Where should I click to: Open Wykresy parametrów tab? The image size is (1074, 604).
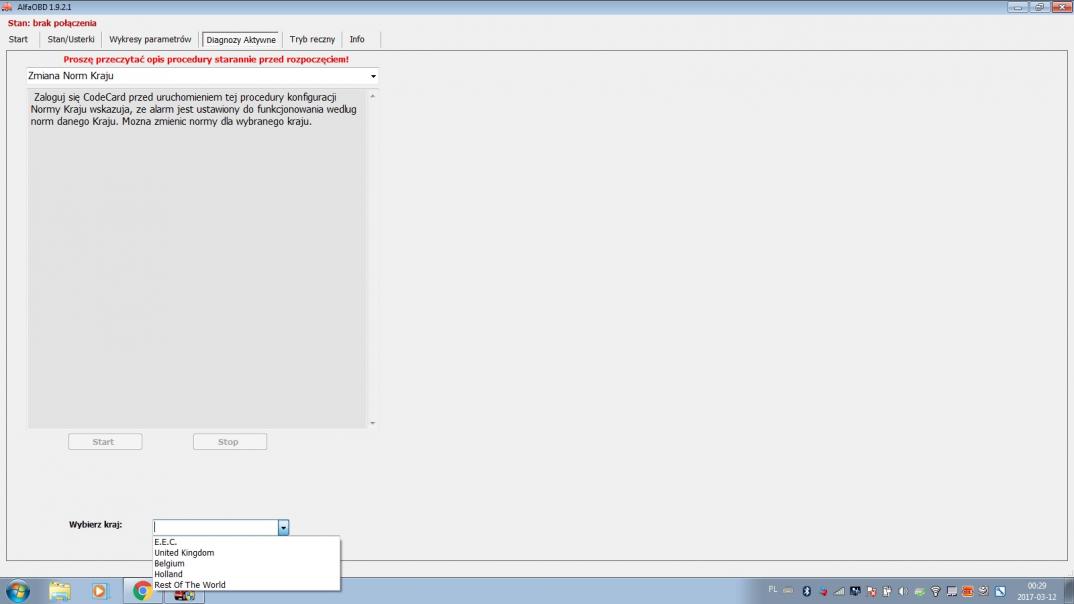coord(150,40)
